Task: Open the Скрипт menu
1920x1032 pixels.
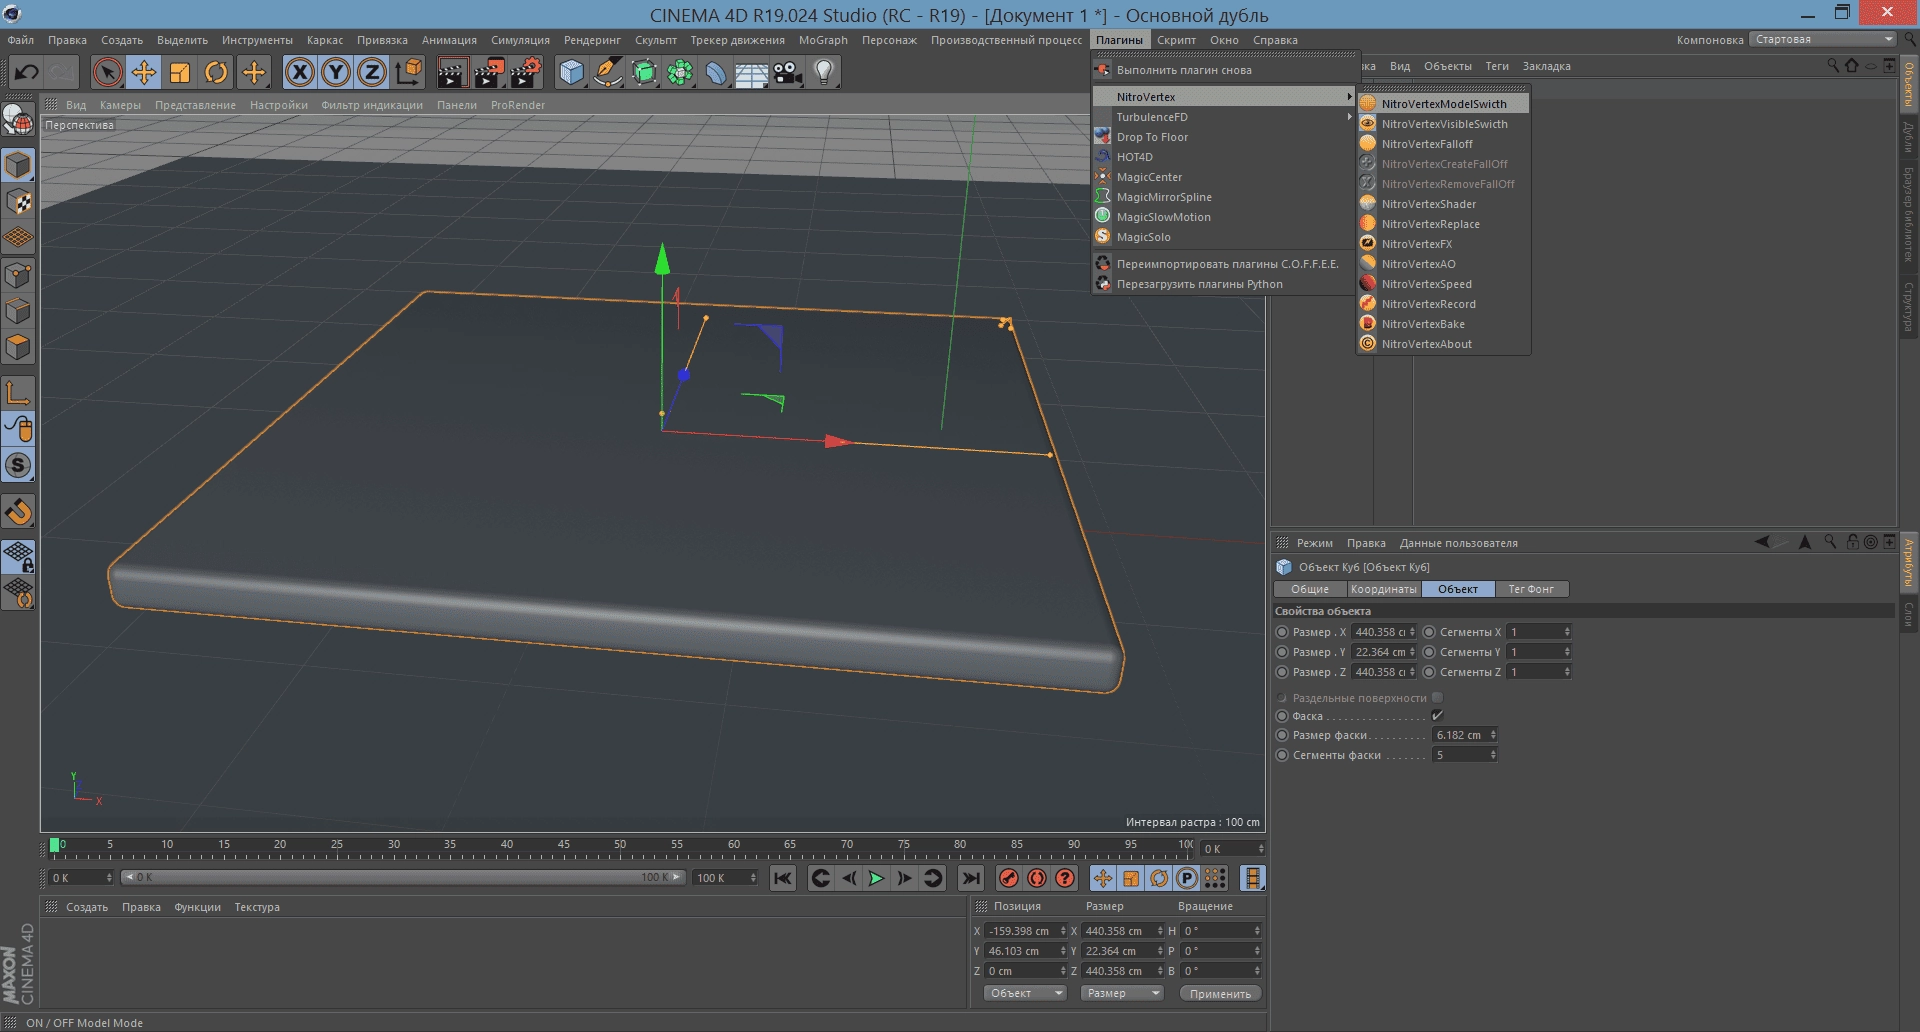Action: 1176,40
